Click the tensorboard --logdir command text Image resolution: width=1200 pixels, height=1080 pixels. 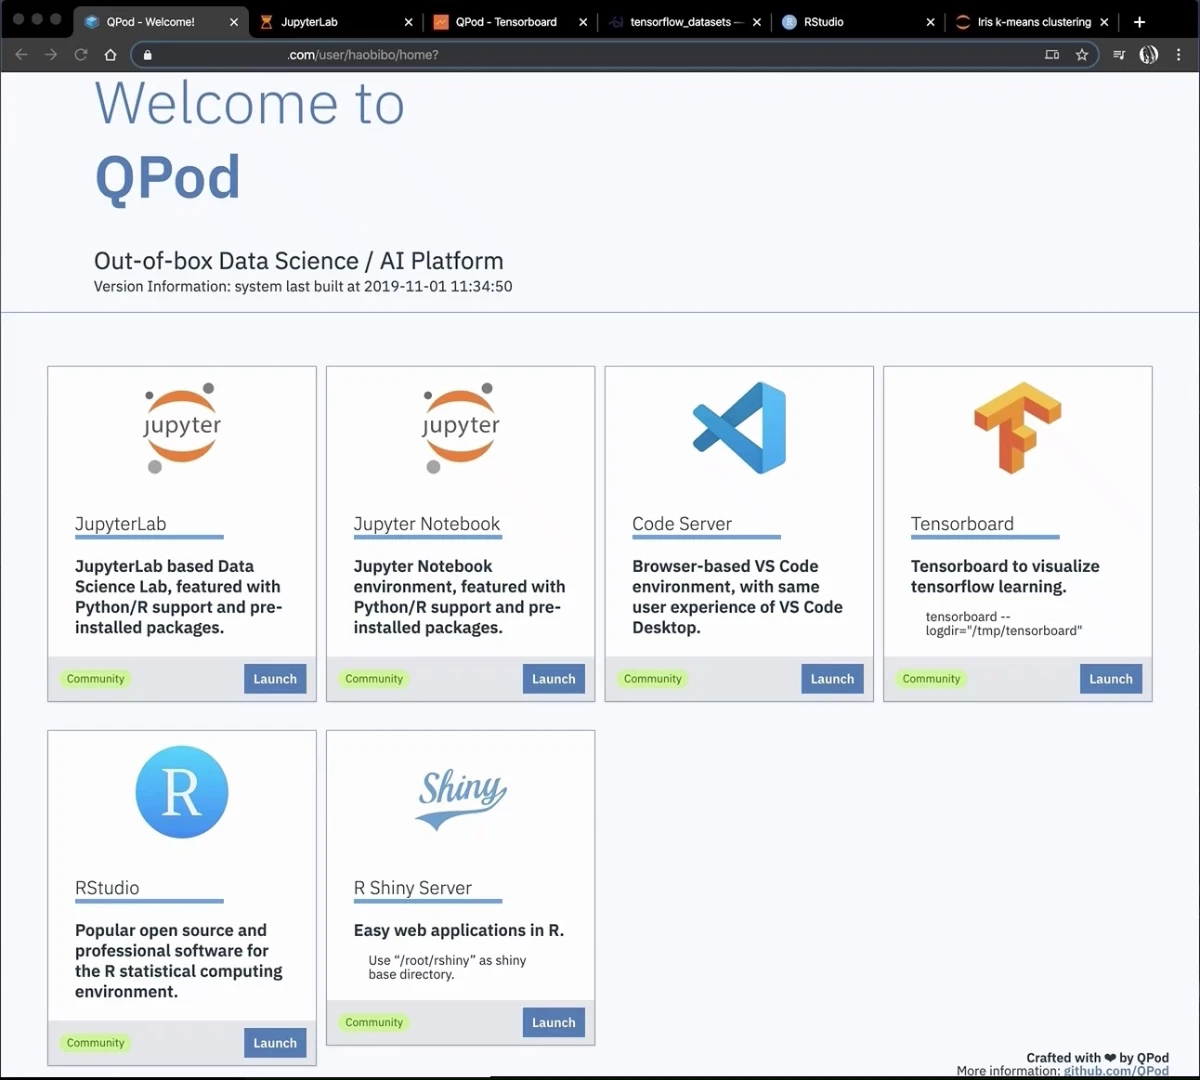(1004, 624)
